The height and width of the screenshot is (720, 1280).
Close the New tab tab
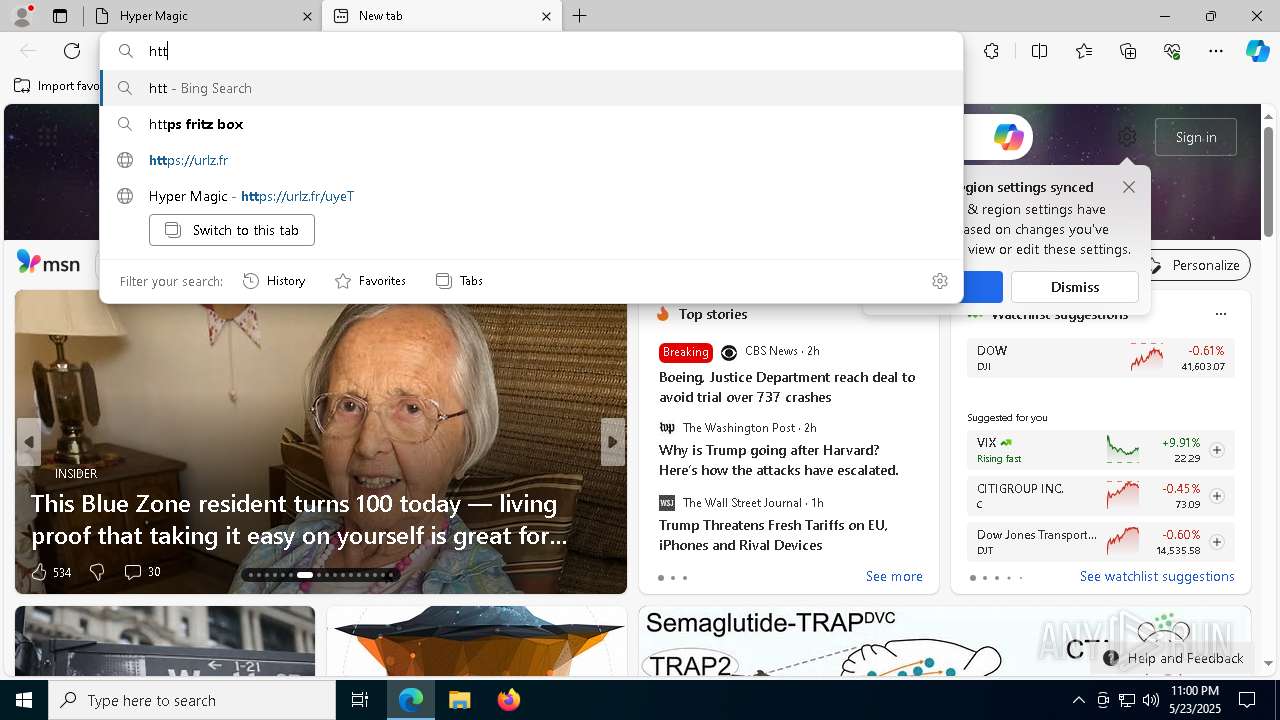[546, 16]
